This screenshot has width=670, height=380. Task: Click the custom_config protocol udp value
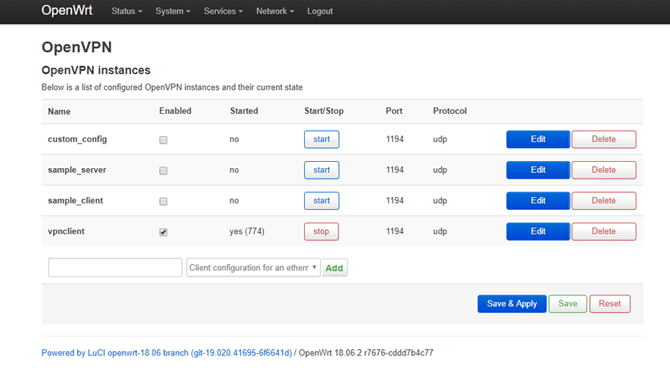pyautogui.click(x=440, y=139)
